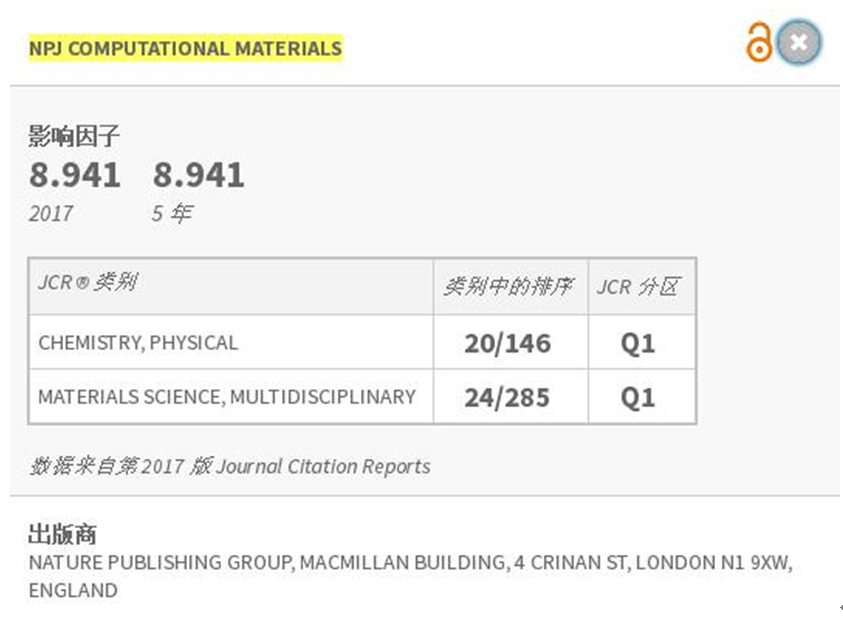Screen dimensions: 843x621
Task: Click the JCR 分区 column header
Action: (x=639, y=287)
